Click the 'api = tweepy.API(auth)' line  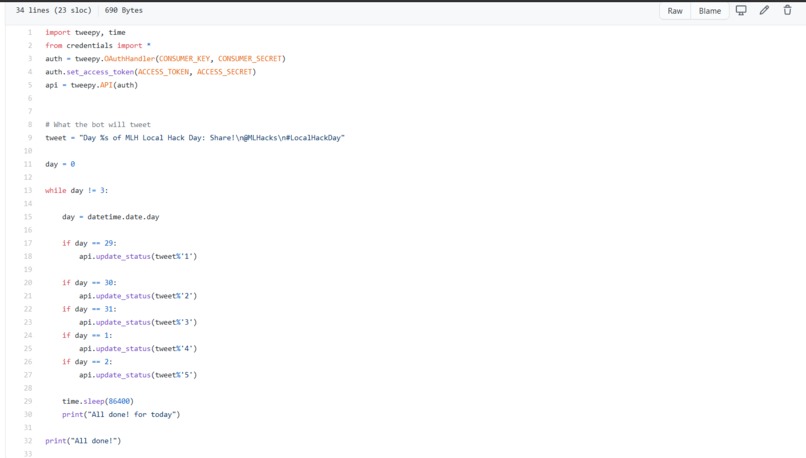coord(91,85)
